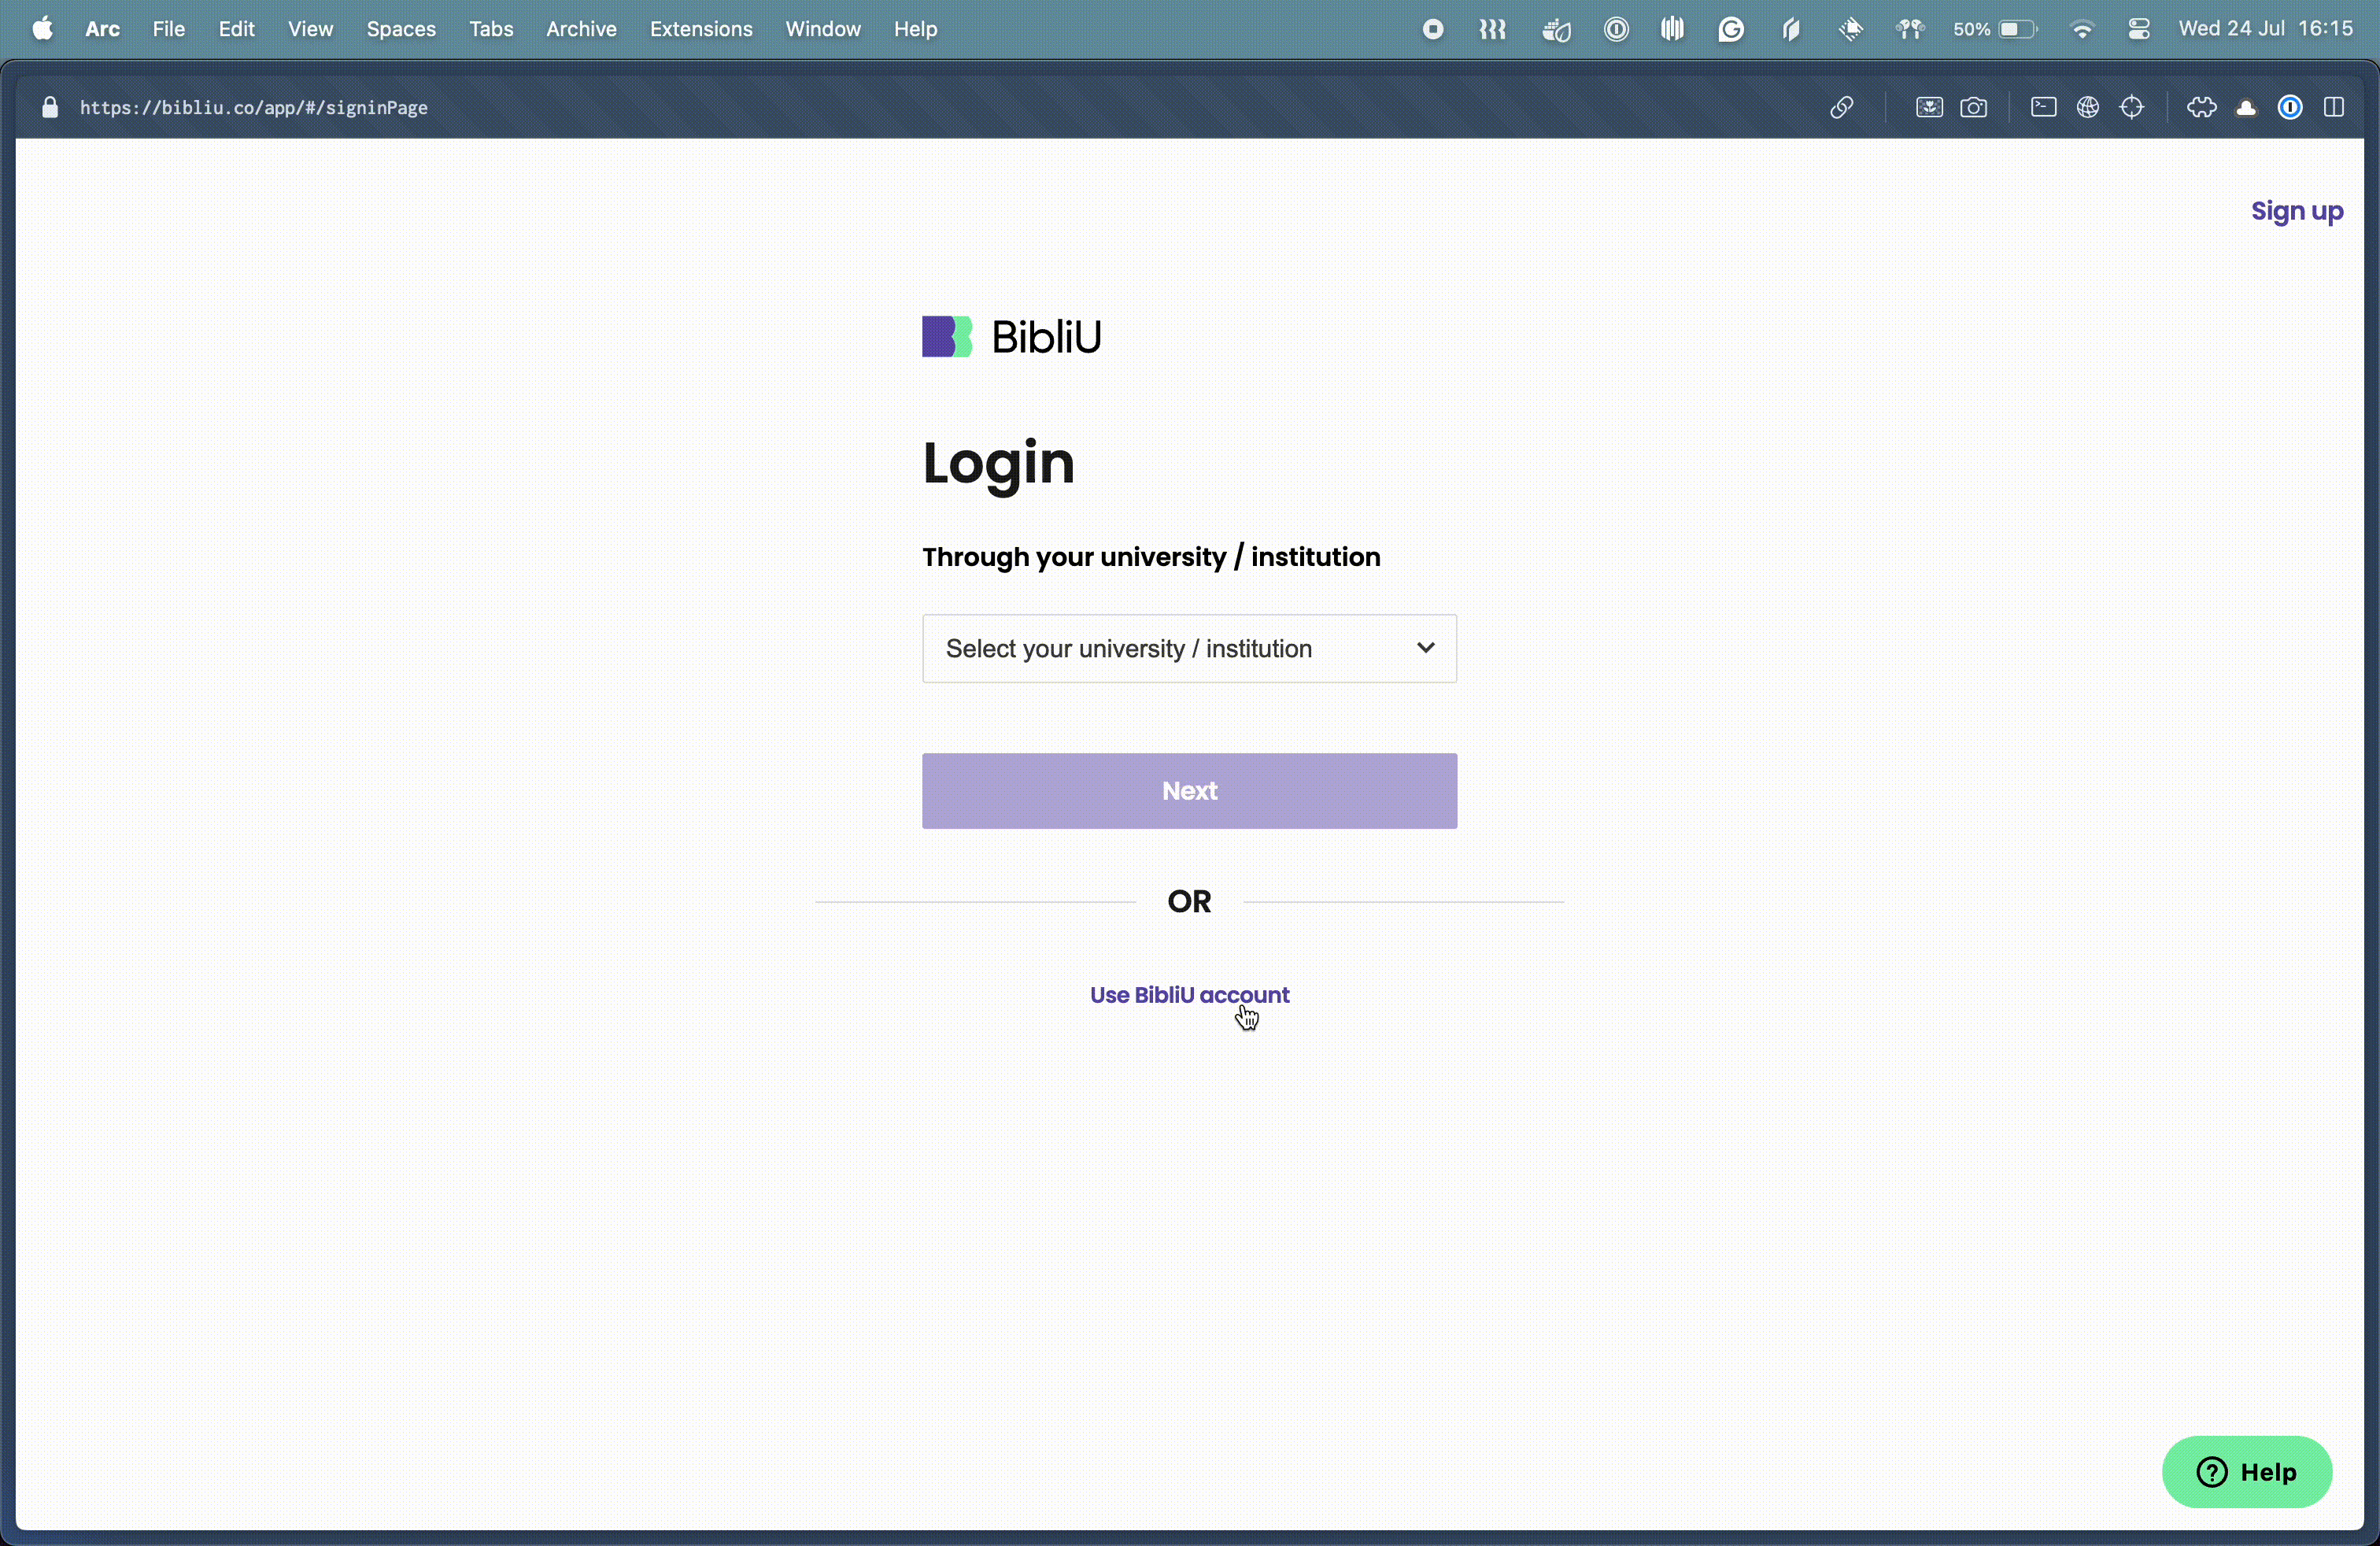2380x1546 pixels.
Task: Open the AirPods menu bar icon
Action: pyautogui.click(x=1909, y=29)
